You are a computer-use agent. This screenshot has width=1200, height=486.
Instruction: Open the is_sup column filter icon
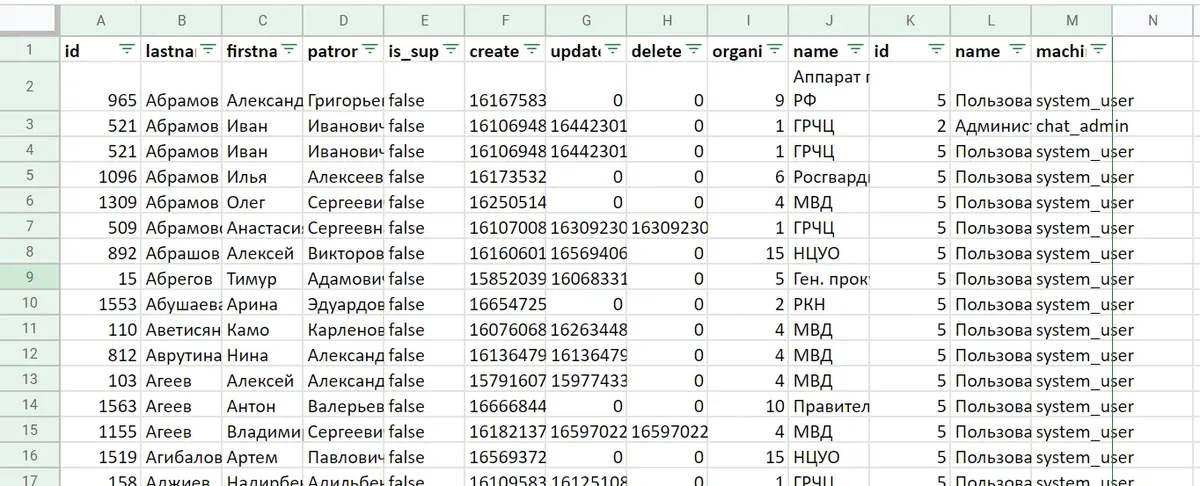pyautogui.click(x=451, y=50)
